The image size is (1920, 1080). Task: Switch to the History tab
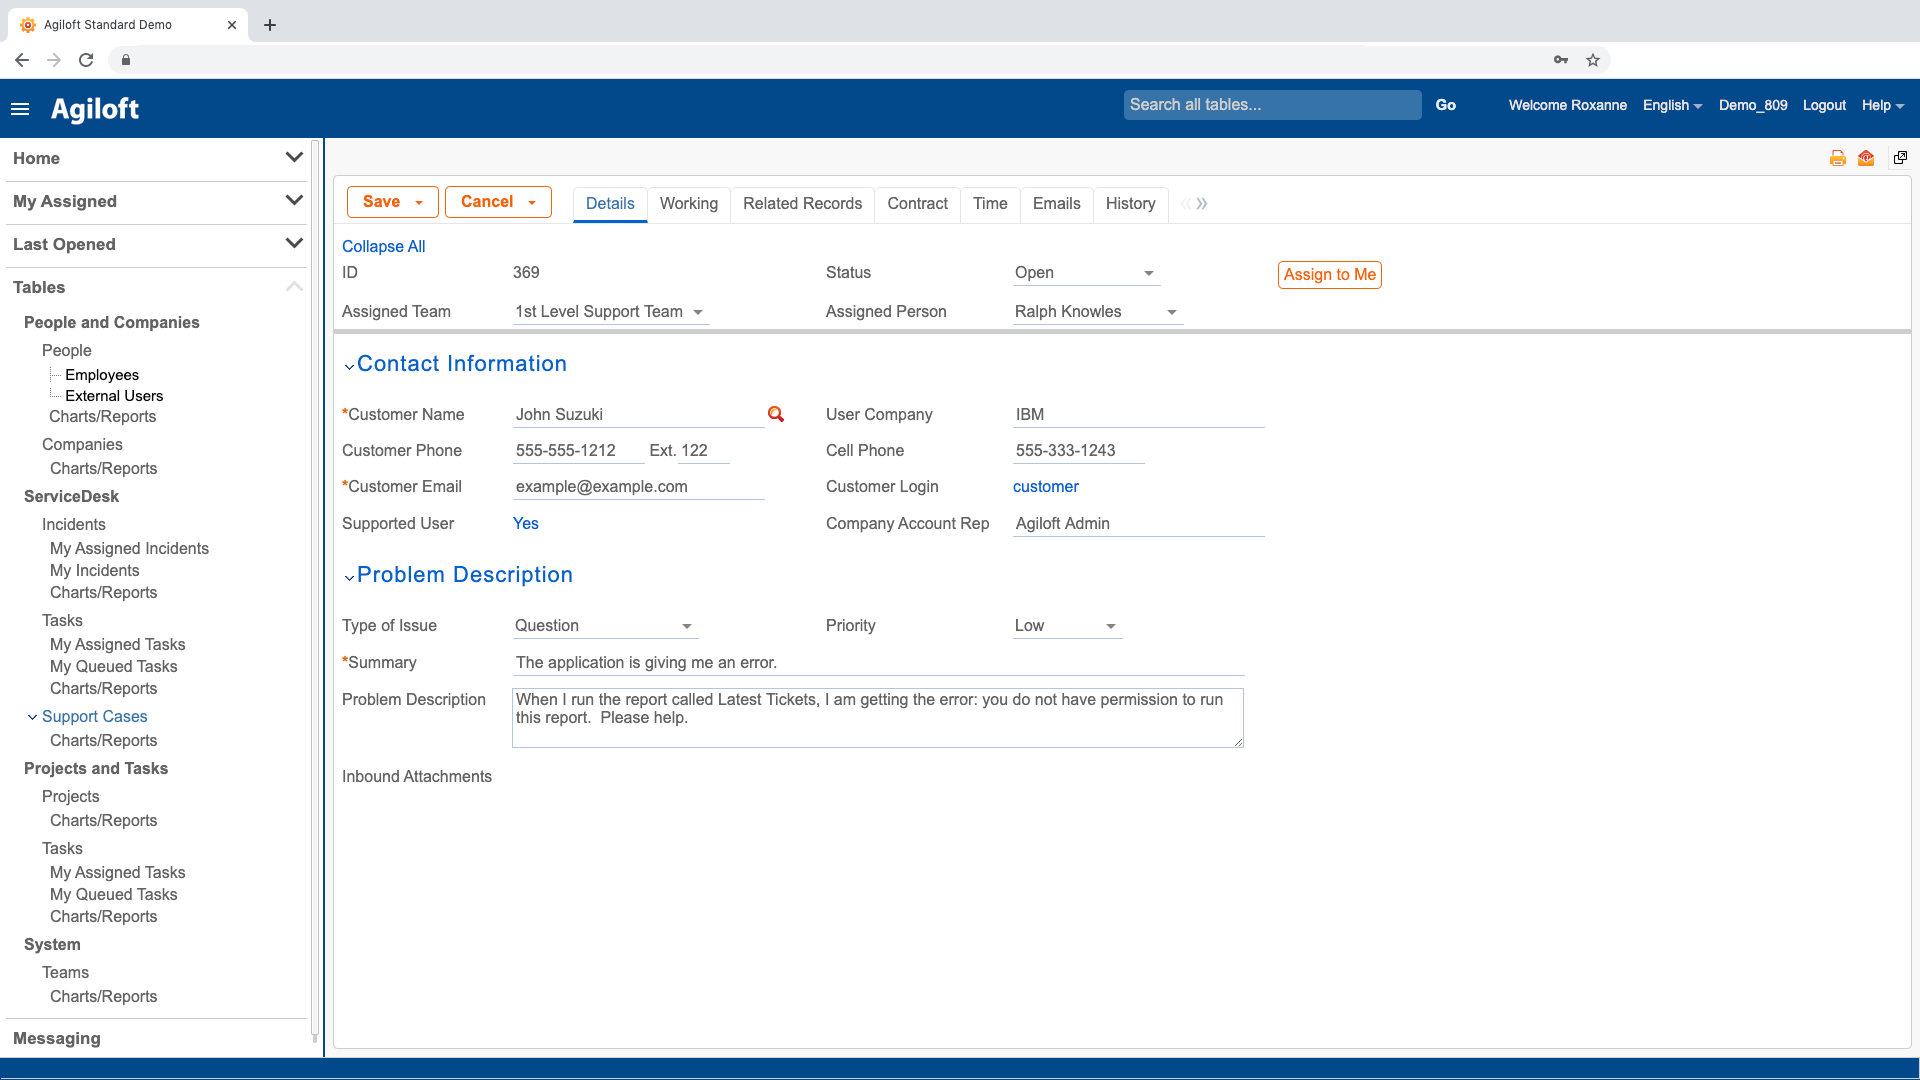[1130, 204]
